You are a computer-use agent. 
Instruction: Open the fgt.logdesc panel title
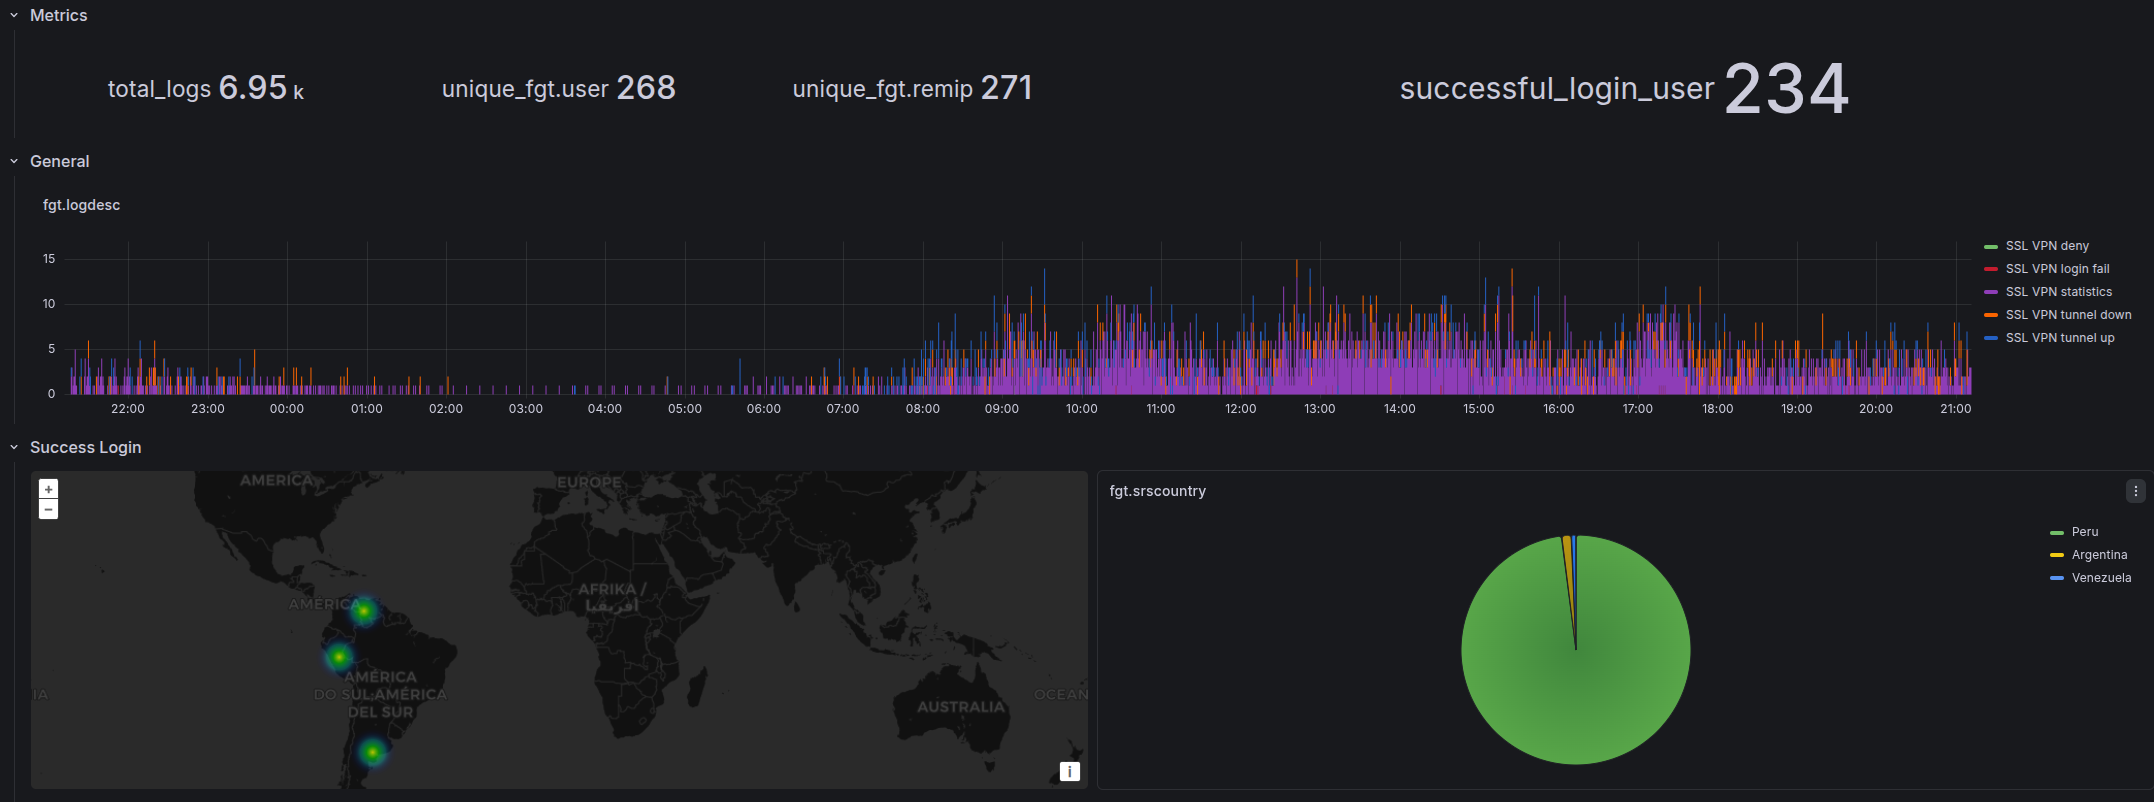click(x=81, y=205)
